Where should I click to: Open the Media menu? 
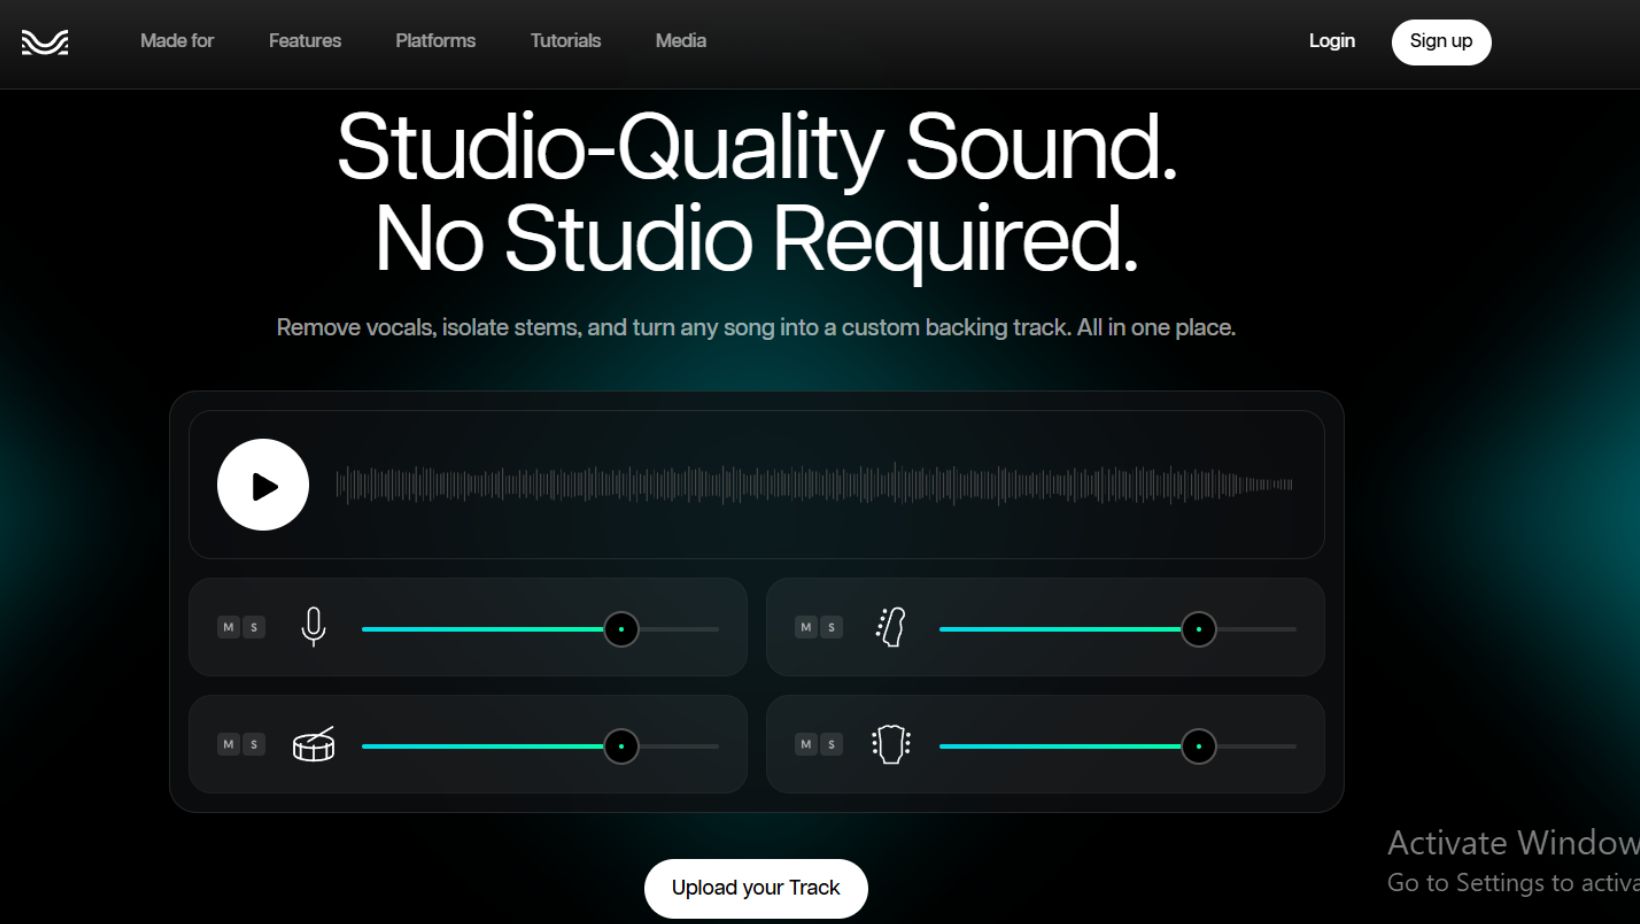point(680,41)
